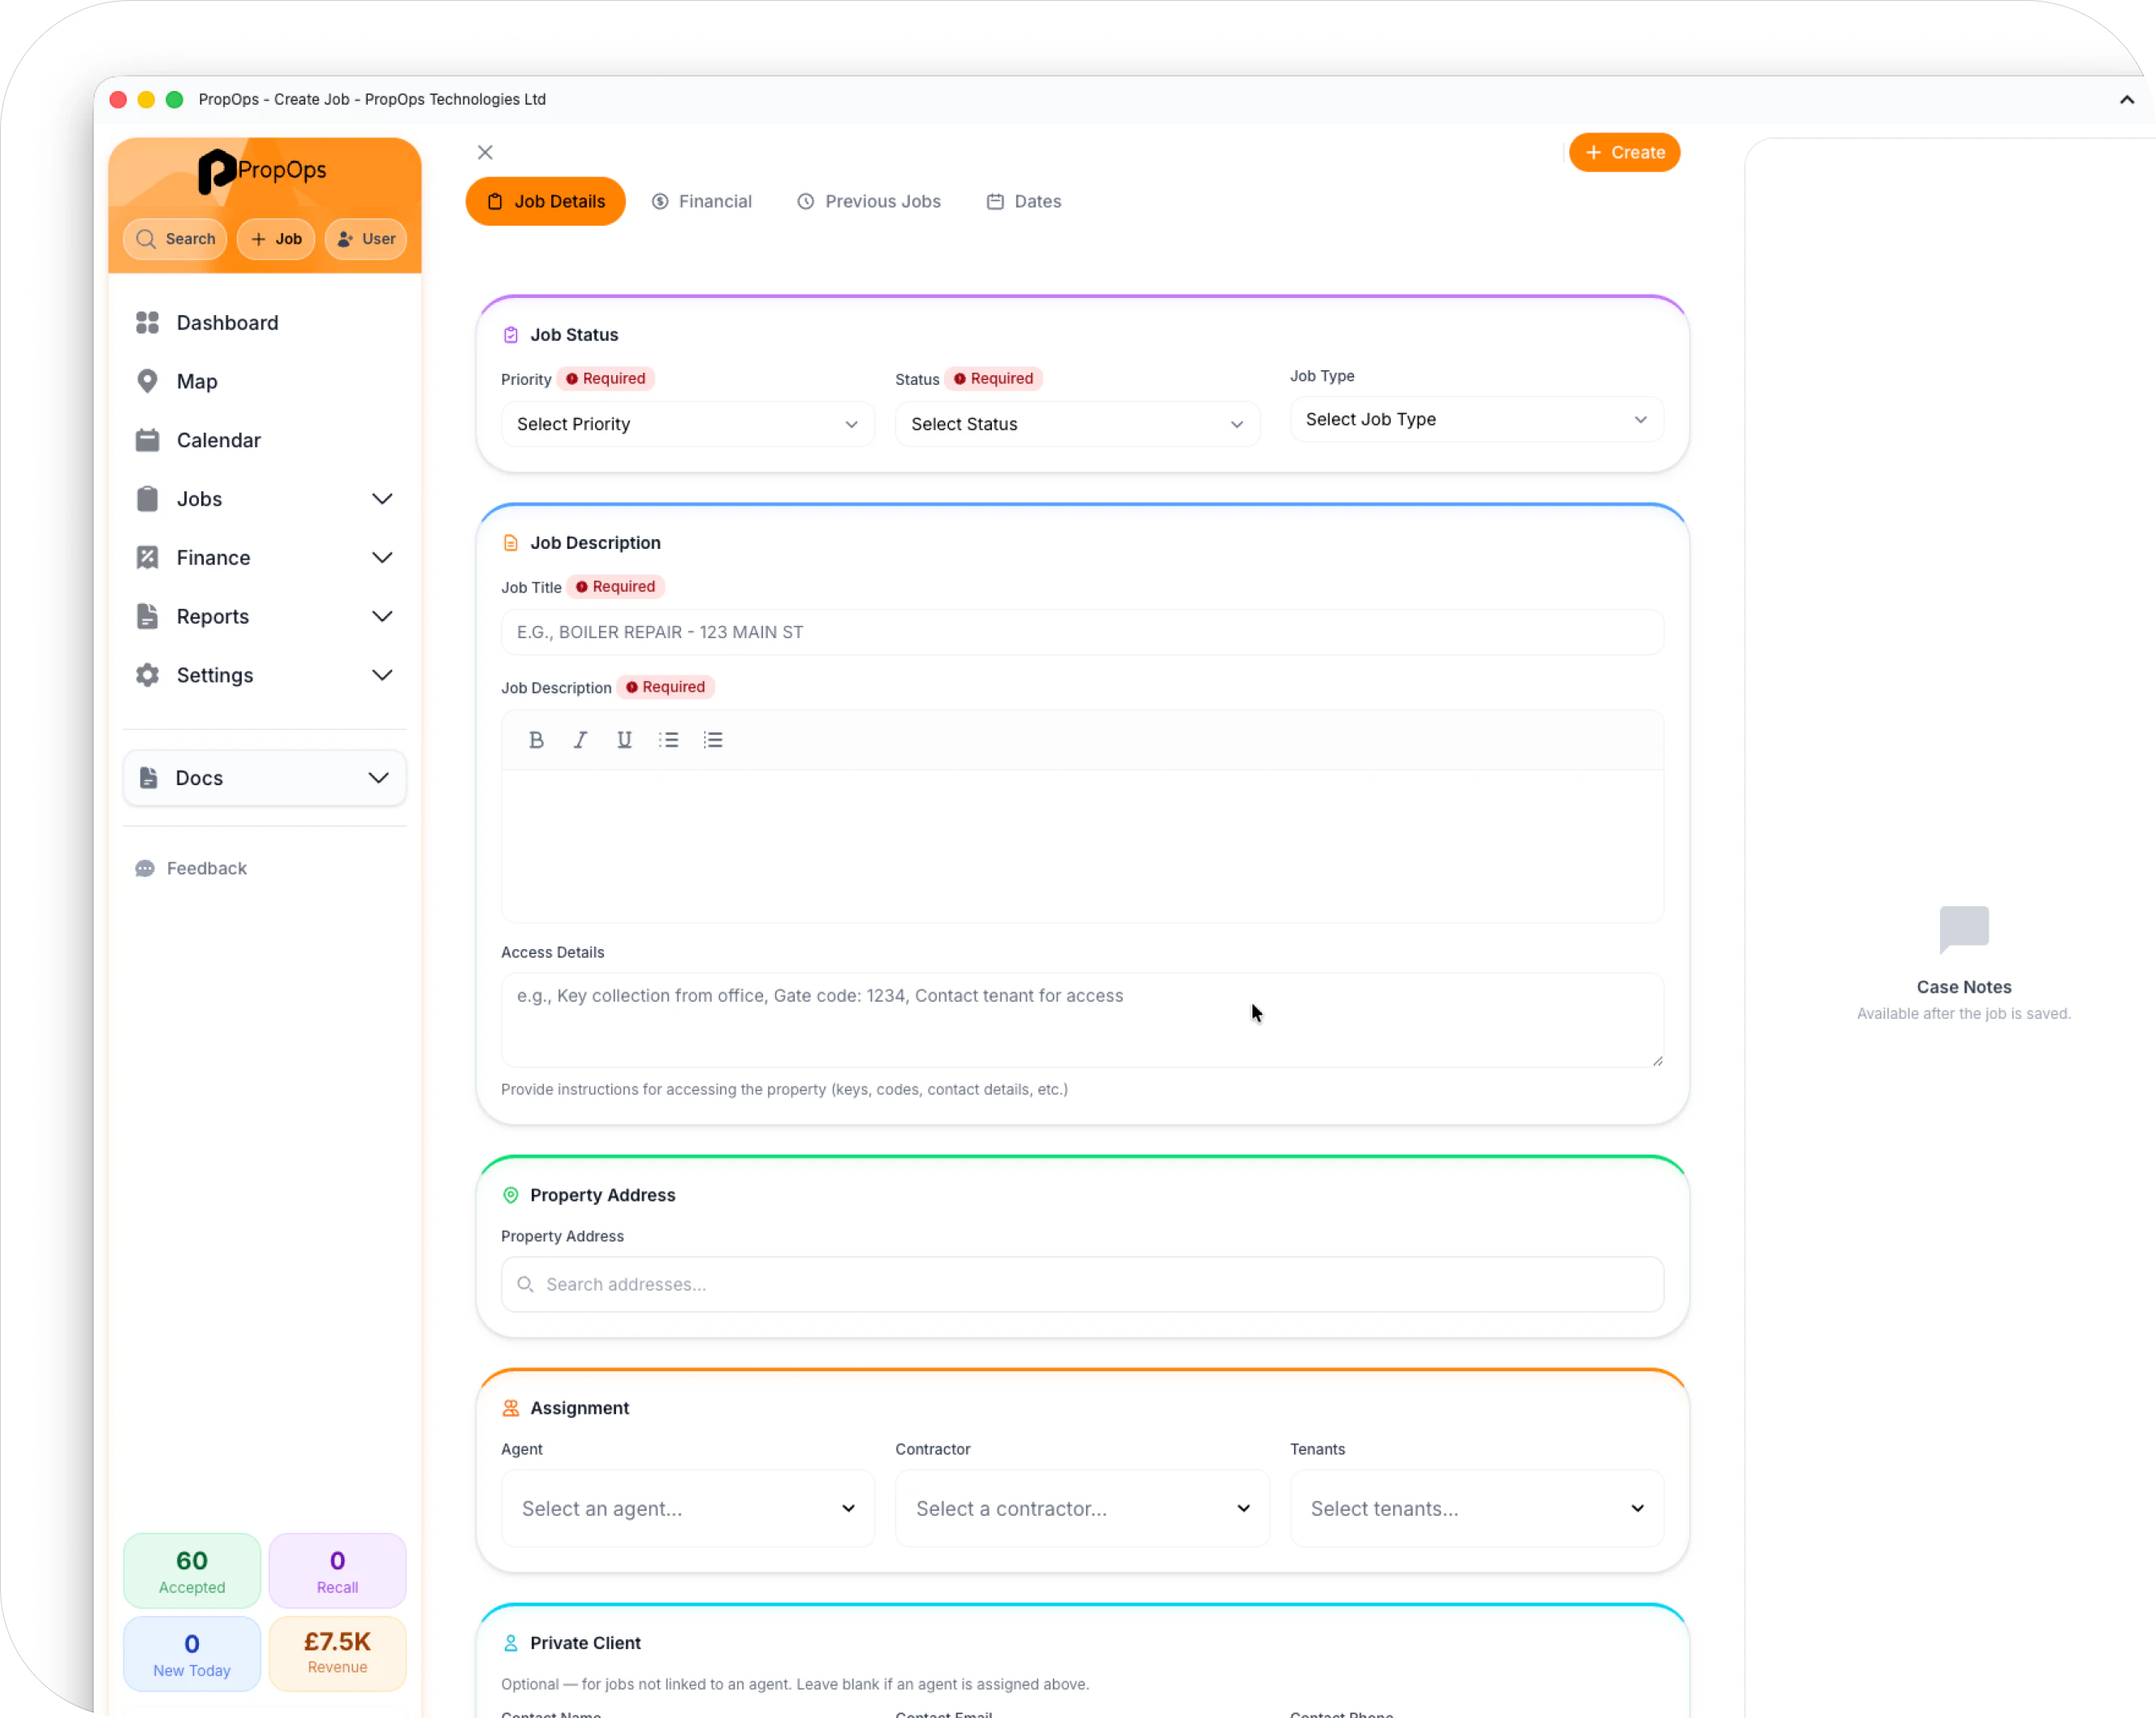Viewport: 2156px width, 1718px height.
Task: Click the Finance chart icon
Action: pyautogui.click(x=148, y=558)
